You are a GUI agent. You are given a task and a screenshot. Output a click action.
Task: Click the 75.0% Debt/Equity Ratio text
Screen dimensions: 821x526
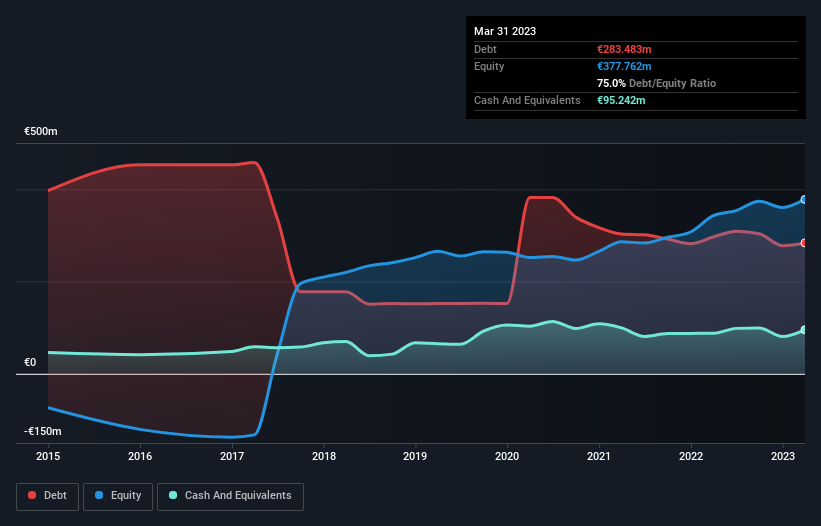656,83
